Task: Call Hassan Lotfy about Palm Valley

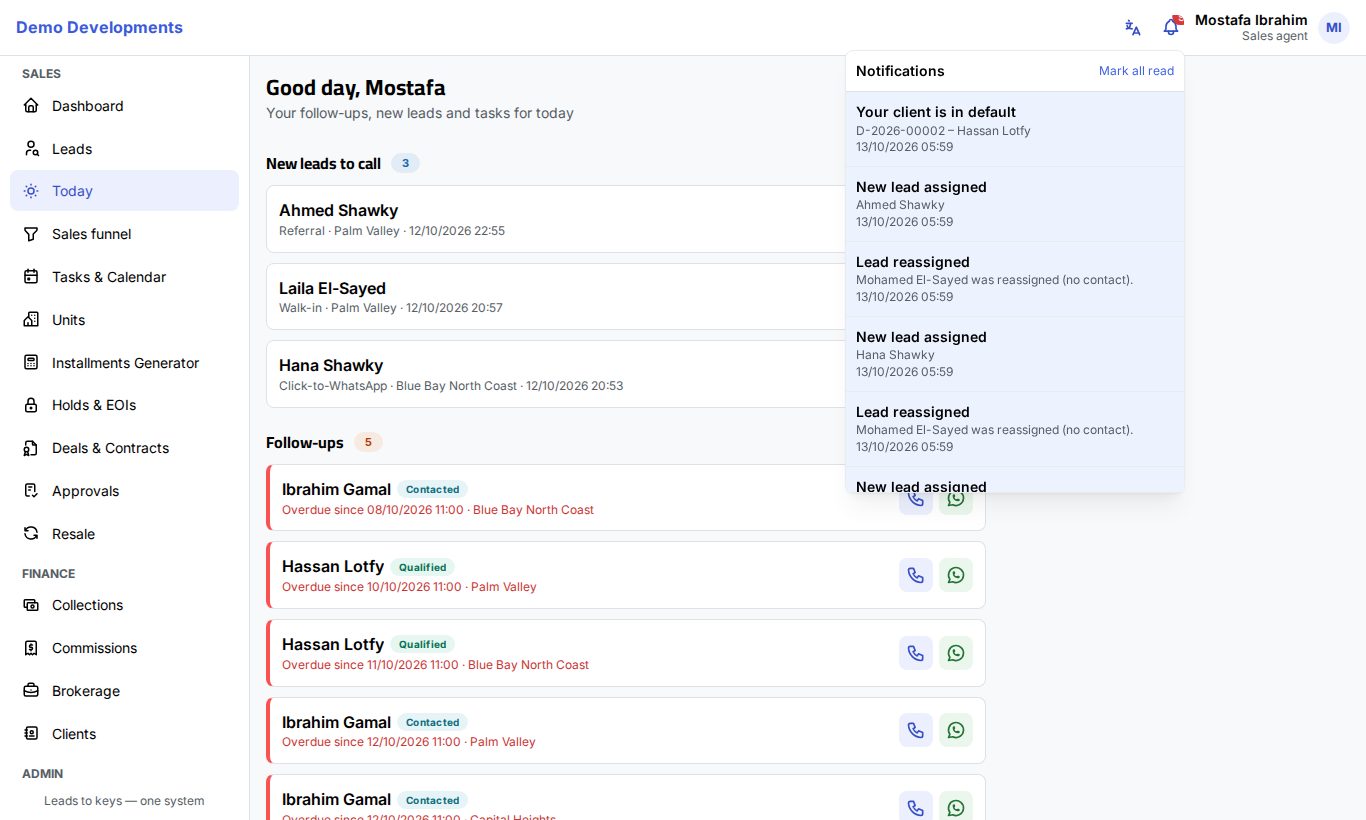Action: pos(916,575)
